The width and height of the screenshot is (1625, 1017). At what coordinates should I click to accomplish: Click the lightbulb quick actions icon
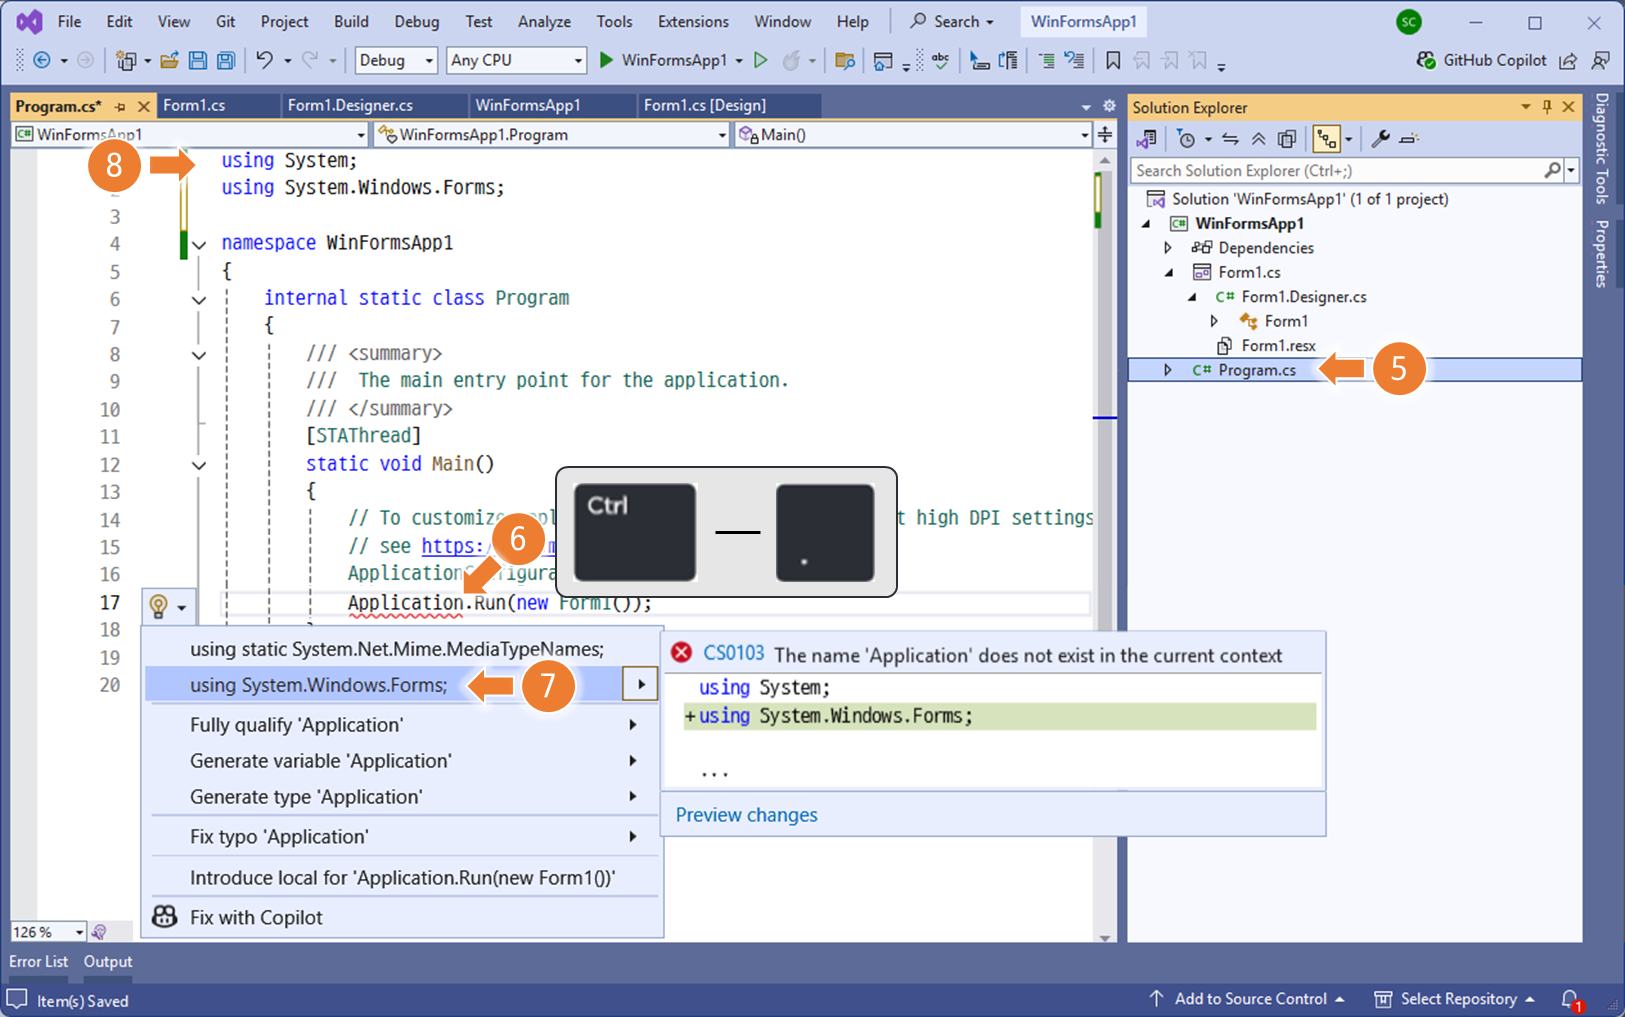(x=158, y=605)
